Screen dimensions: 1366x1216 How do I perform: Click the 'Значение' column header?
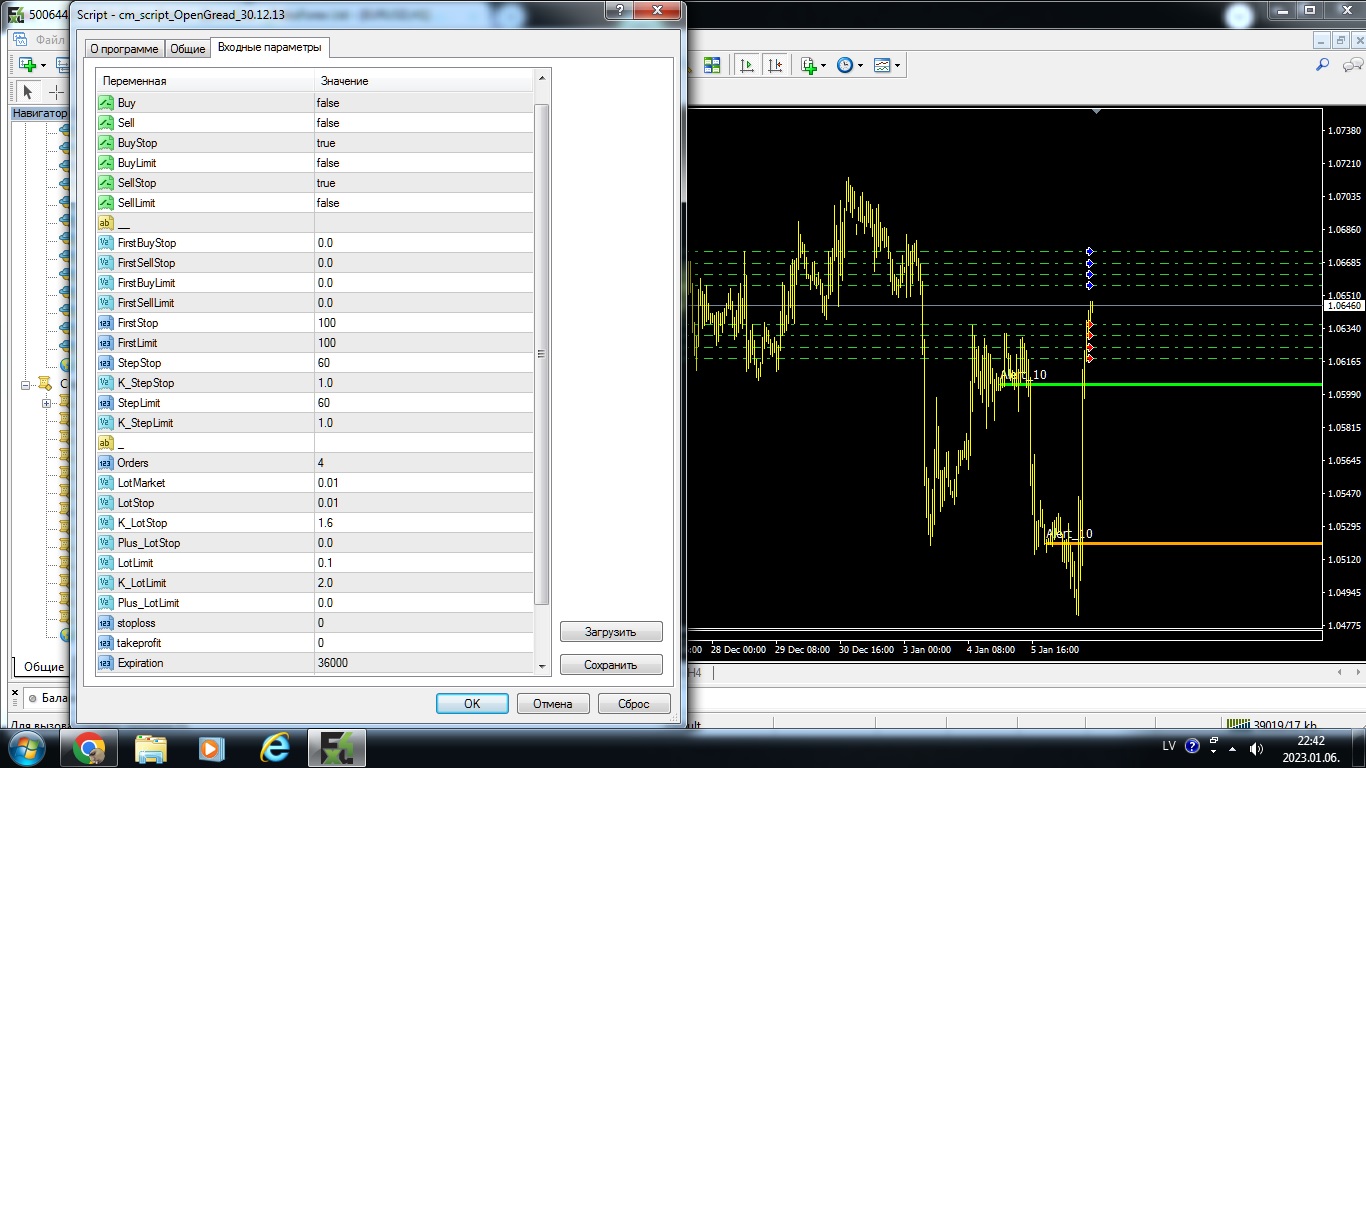coord(424,81)
